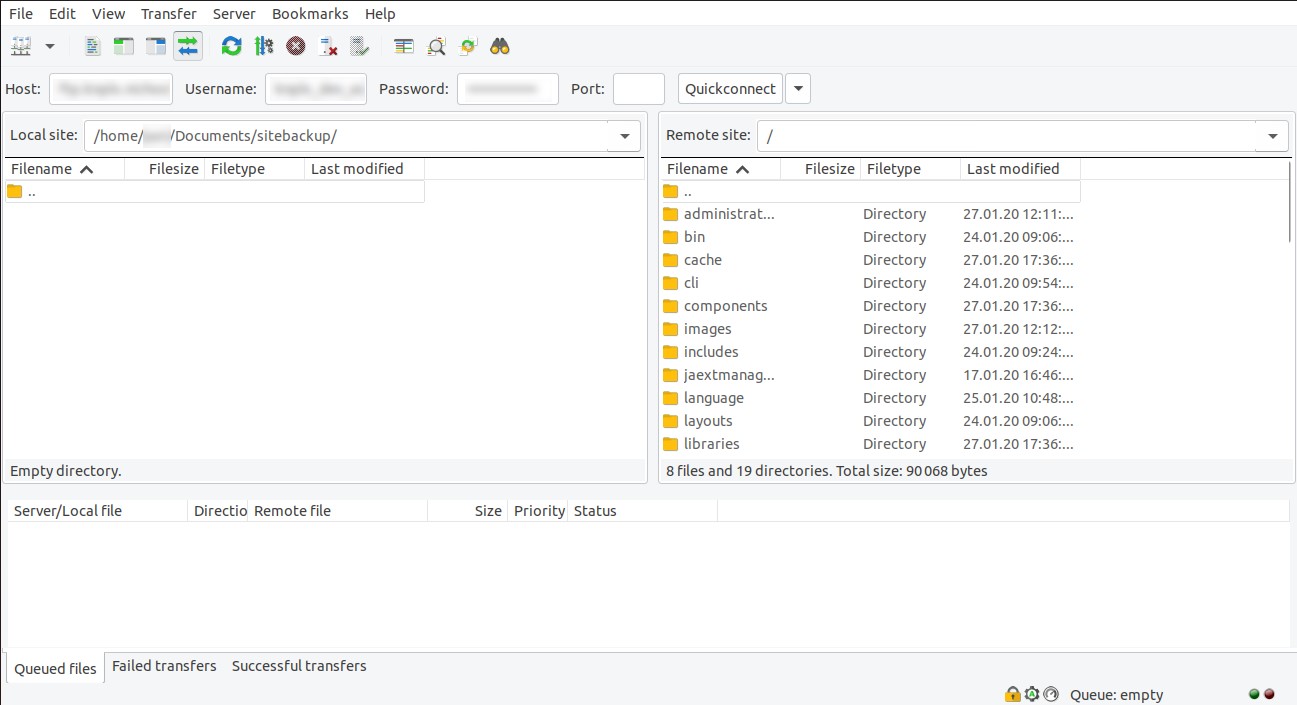Select the bin remote folder
Screen dimensions: 1297x705
pos(871,237)
